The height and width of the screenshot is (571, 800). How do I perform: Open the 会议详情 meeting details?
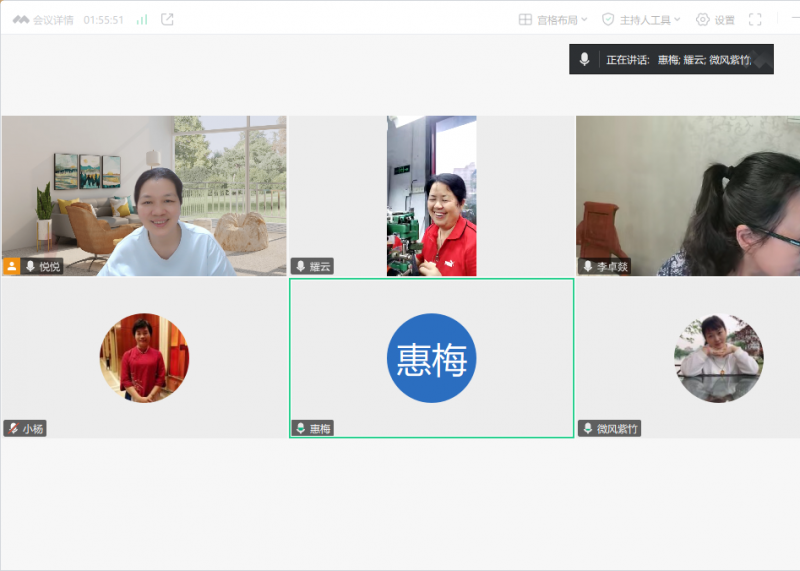pyautogui.click(x=44, y=20)
